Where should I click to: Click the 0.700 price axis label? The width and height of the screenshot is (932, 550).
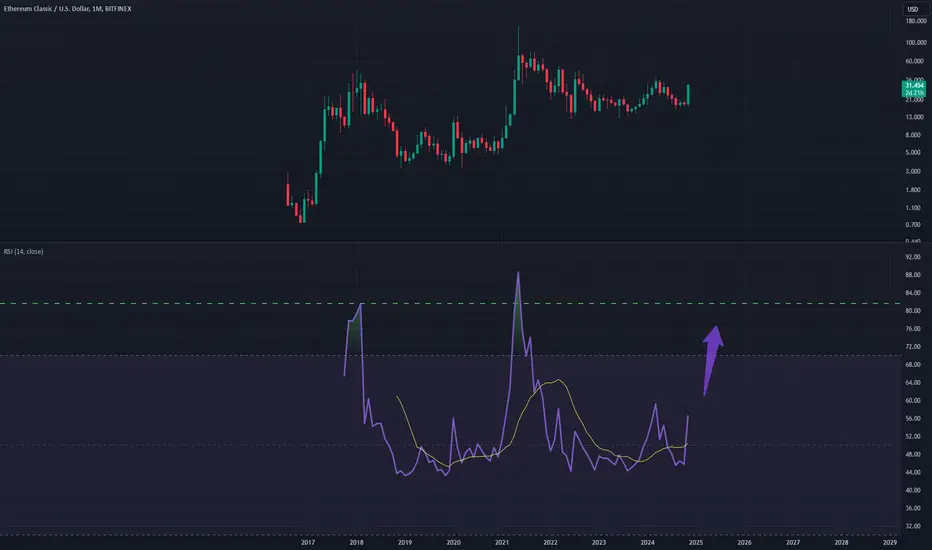point(913,225)
